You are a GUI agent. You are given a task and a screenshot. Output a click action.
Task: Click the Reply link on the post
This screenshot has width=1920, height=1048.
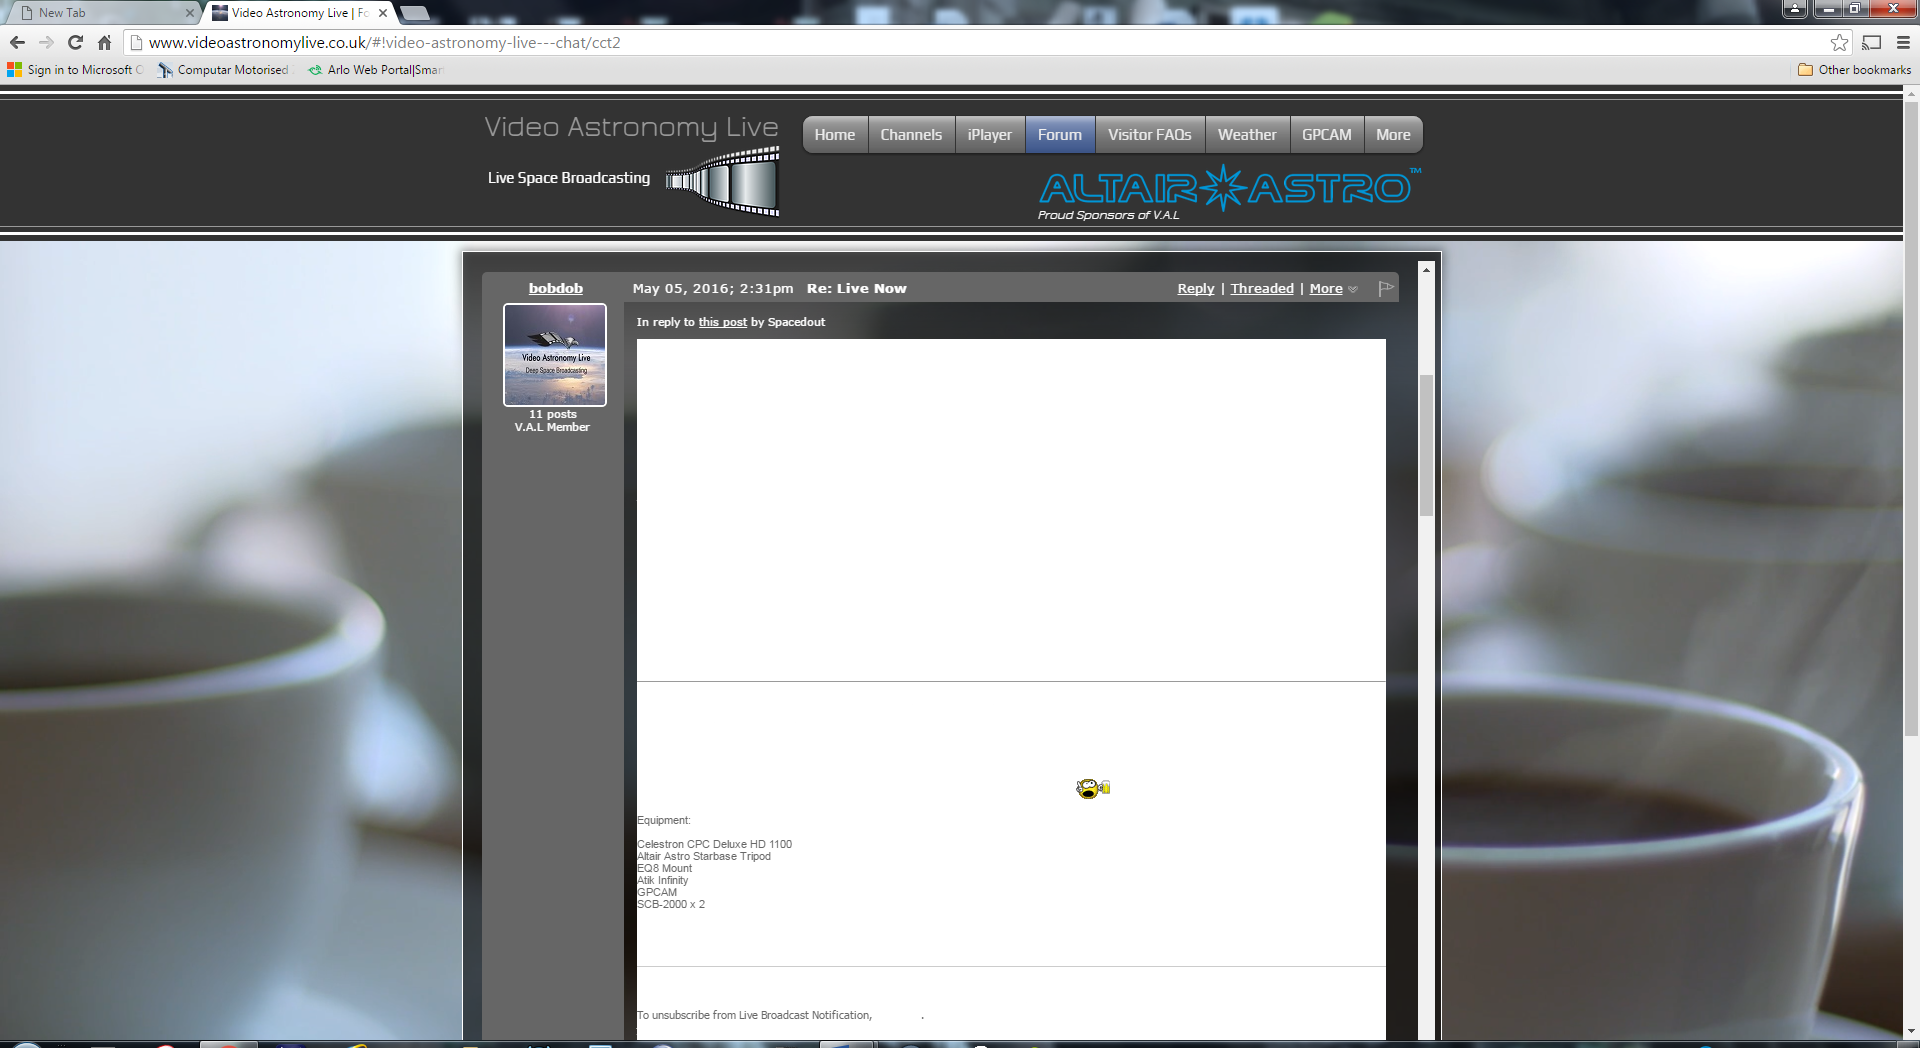(x=1195, y=288)
